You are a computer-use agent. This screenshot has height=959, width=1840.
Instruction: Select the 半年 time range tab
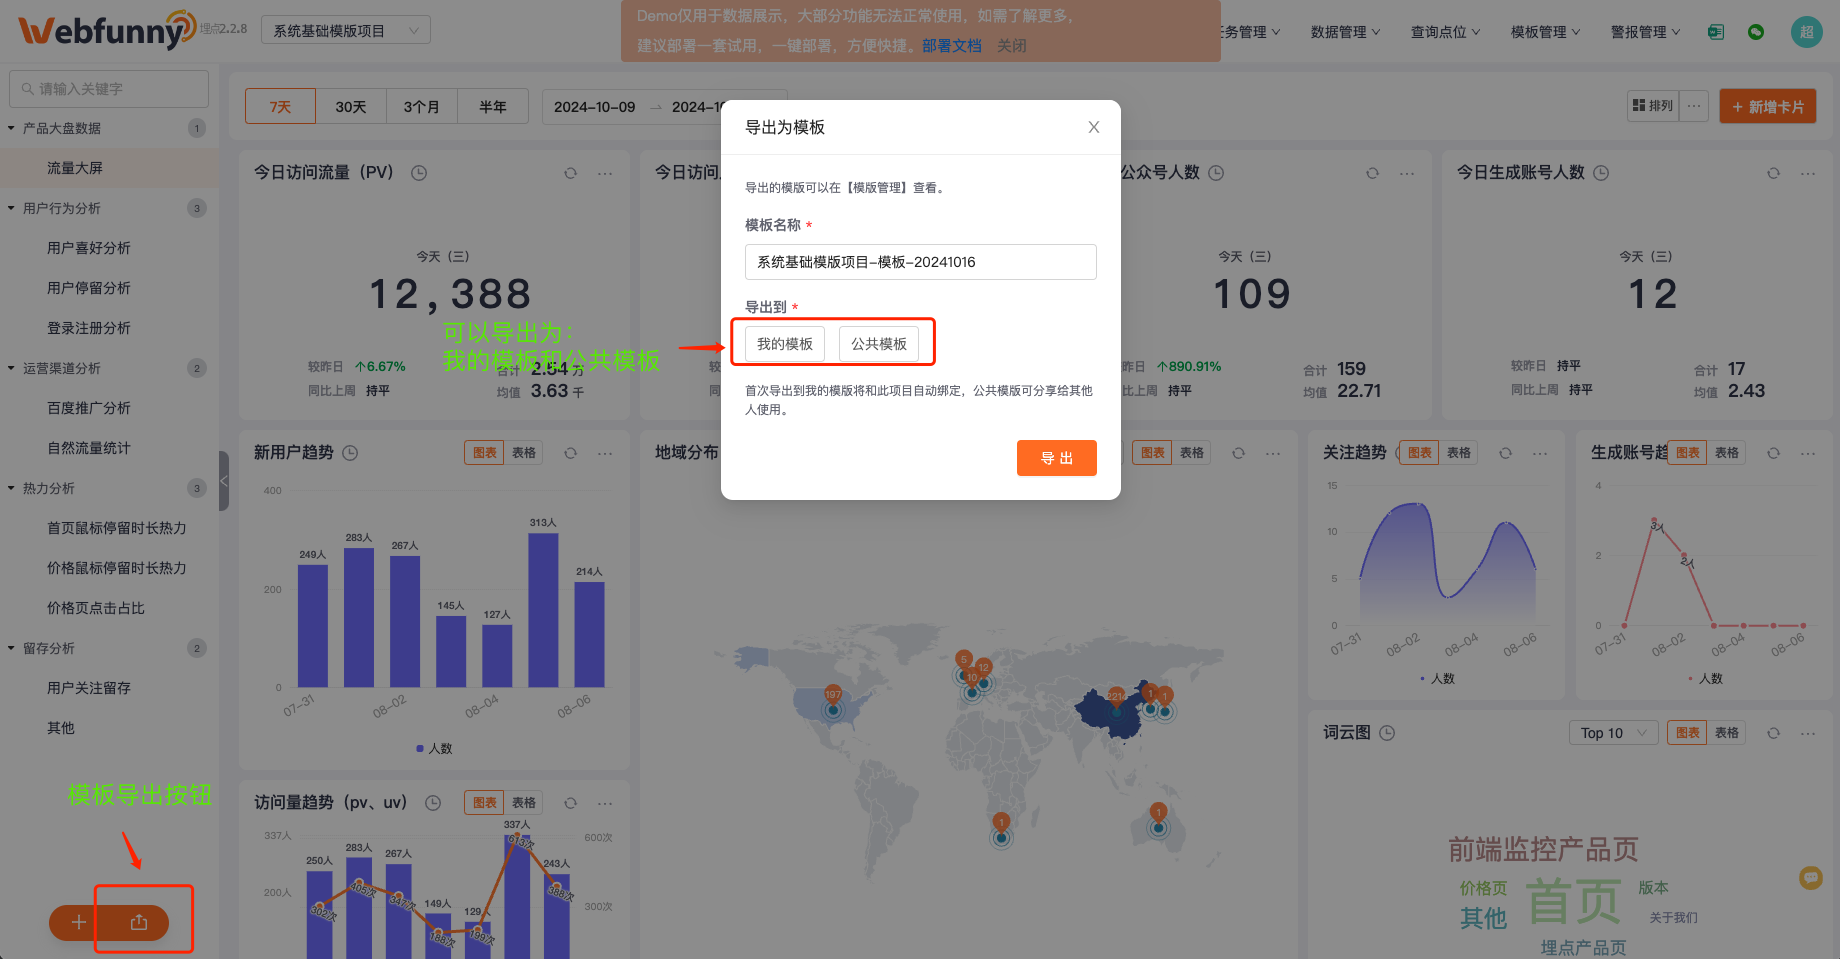(x=493, y=106)
